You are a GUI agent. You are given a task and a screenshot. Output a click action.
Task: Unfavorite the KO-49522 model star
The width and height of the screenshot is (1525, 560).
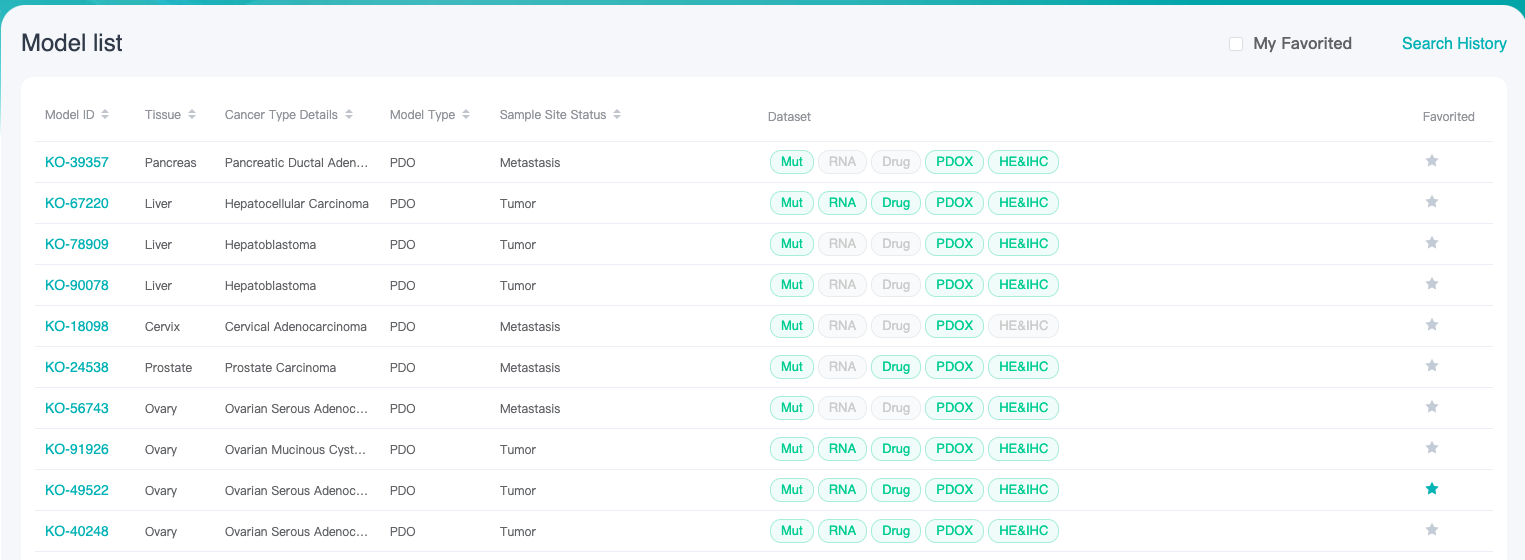click(x=1431, y=489)
